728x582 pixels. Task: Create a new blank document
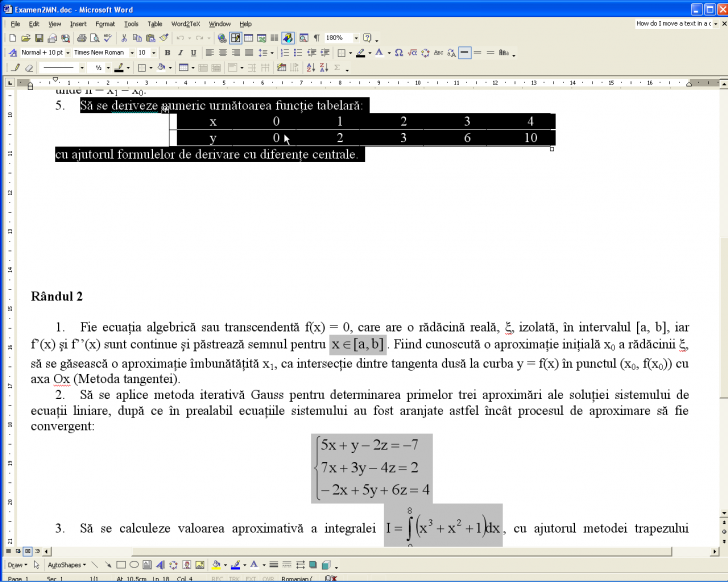point(13,38)
